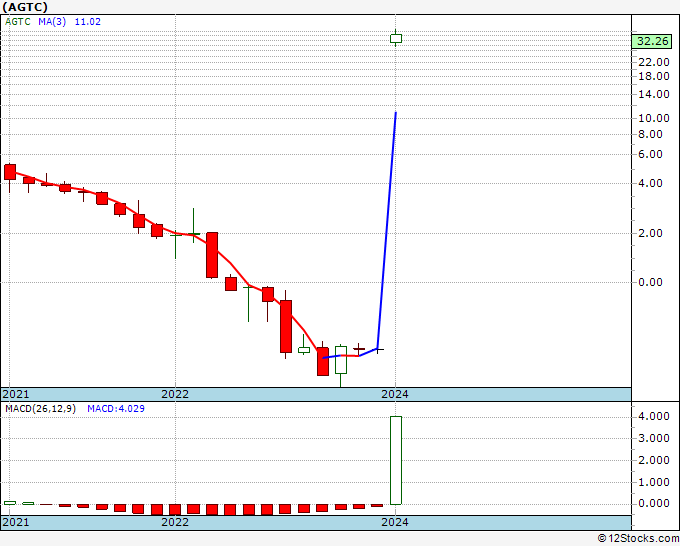680x546 pixels.
Task: Open the 12Stocks.com copyright link
Action: [638, 539]
